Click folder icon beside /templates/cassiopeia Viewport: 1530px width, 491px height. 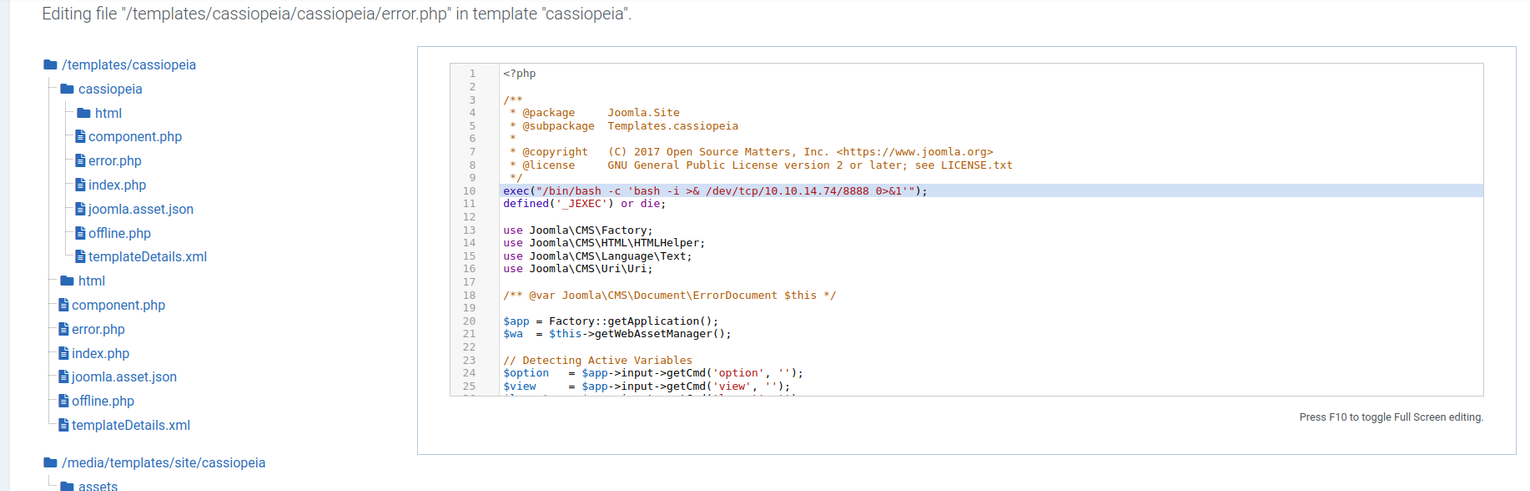(x=50, y=65)
